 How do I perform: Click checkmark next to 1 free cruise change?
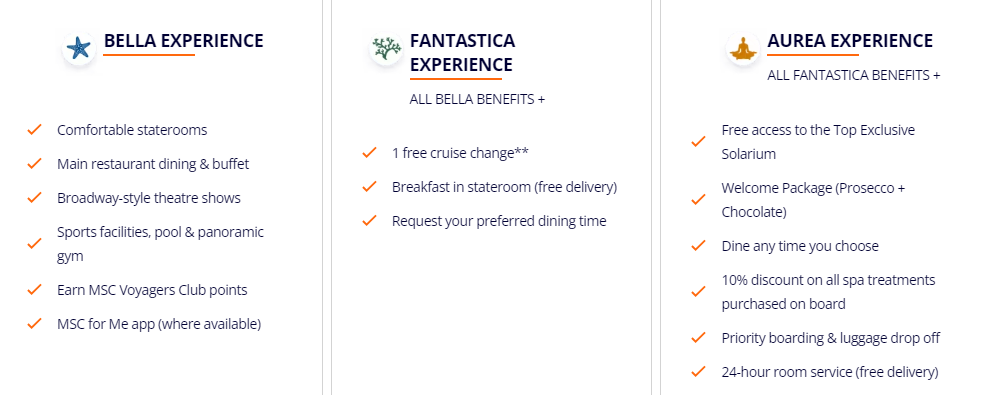369,153
